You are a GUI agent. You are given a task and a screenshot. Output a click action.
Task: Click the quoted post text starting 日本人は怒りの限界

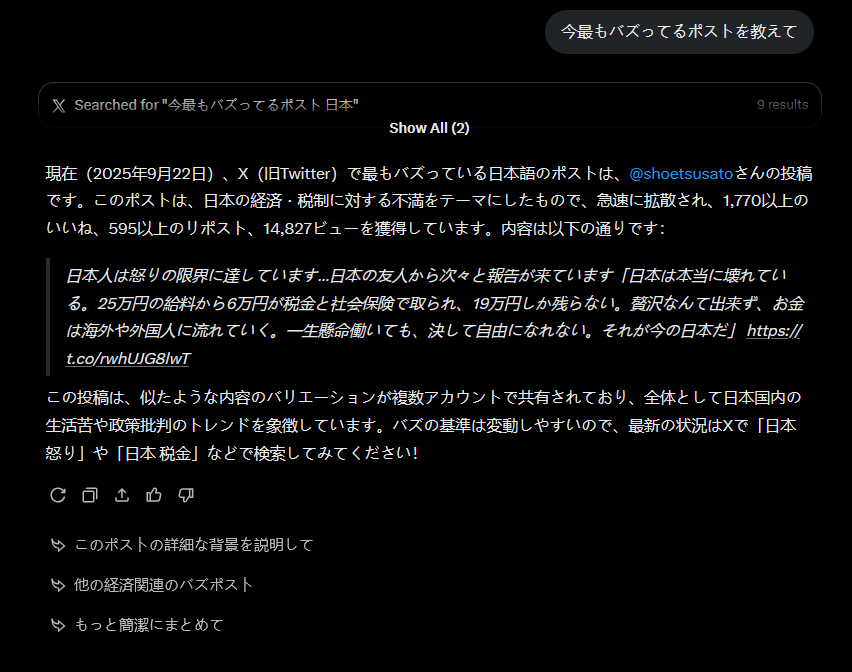tap(420, 303)
